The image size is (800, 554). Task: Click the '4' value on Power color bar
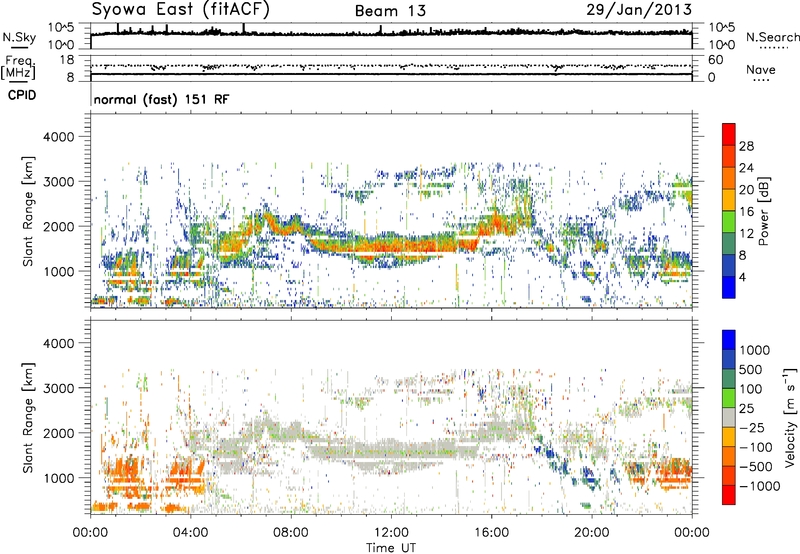point(742,277)
